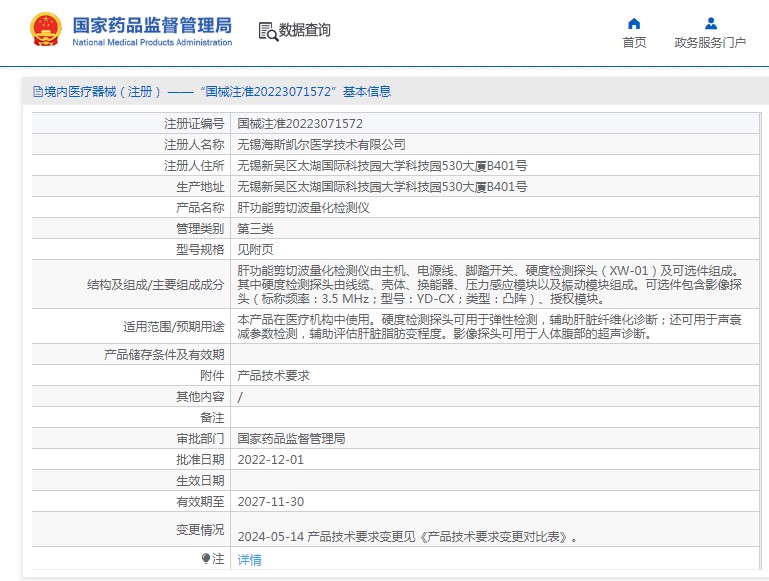The width and height of the screenshot is (769, 581).
Task: Go to 首页 in the top navigation
Action: [634, 43]
